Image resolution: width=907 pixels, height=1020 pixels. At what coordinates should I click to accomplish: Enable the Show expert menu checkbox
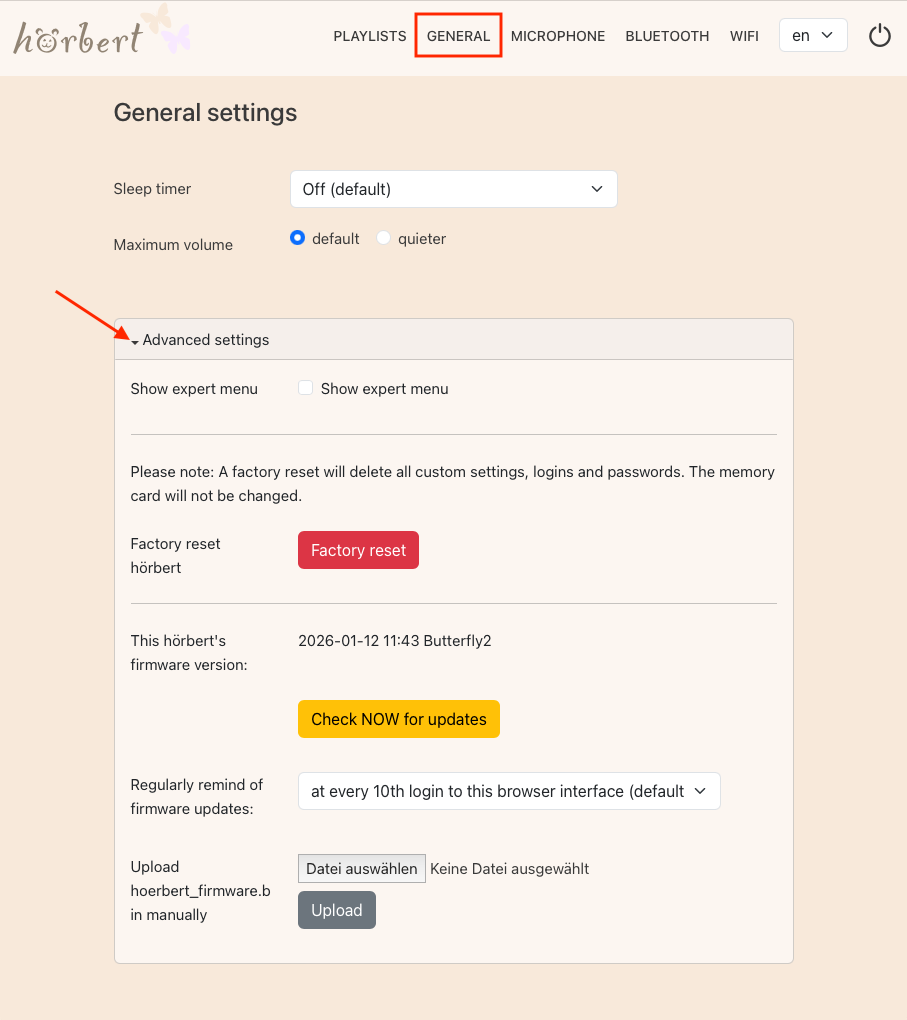(306, 388)
